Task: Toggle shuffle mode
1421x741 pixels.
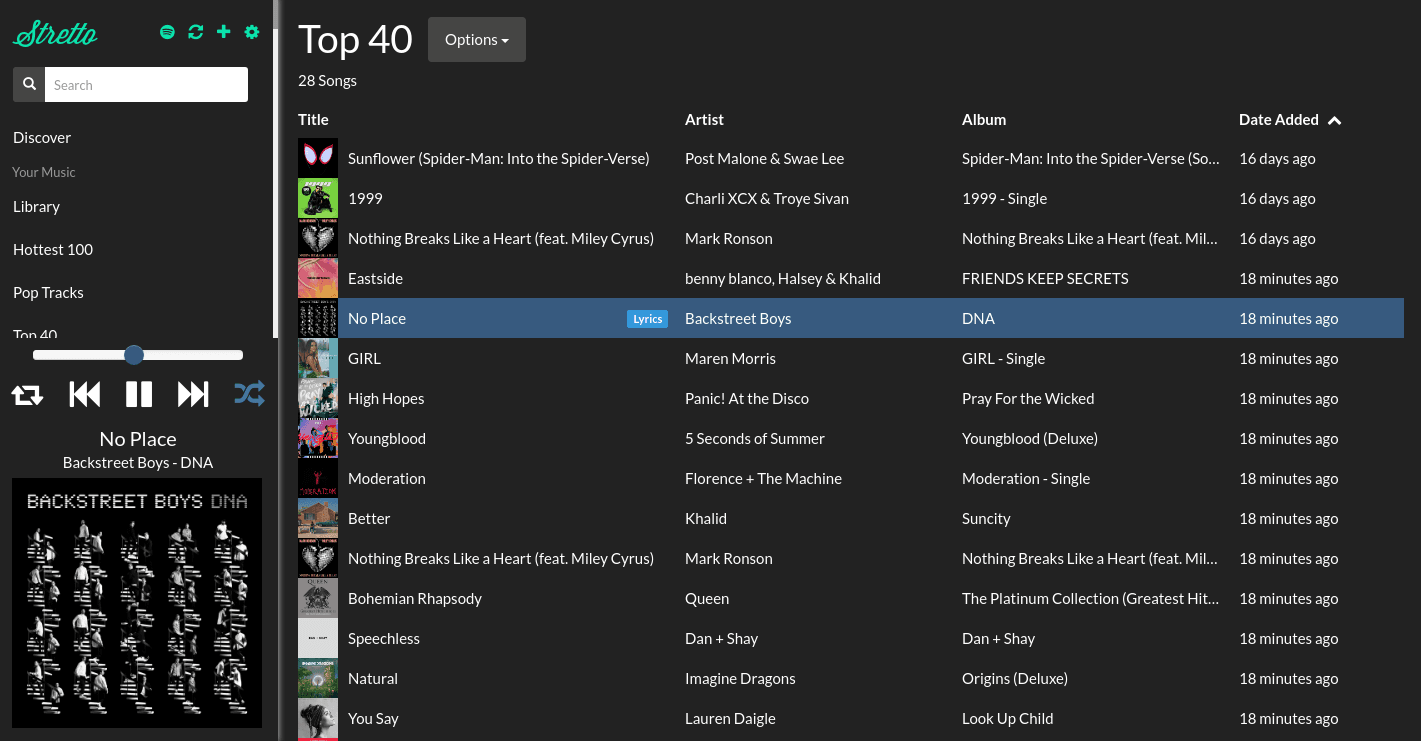Action: click(x=249, y=394)
